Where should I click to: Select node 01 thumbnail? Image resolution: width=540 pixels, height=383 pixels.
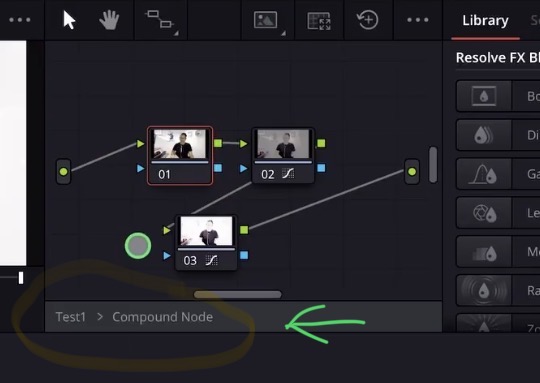pos(180,144)
